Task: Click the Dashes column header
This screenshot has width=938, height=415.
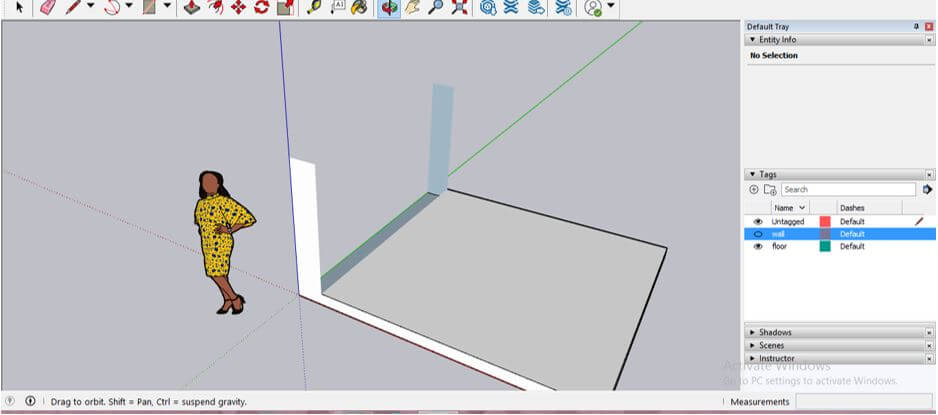Action: coord(869,208)
